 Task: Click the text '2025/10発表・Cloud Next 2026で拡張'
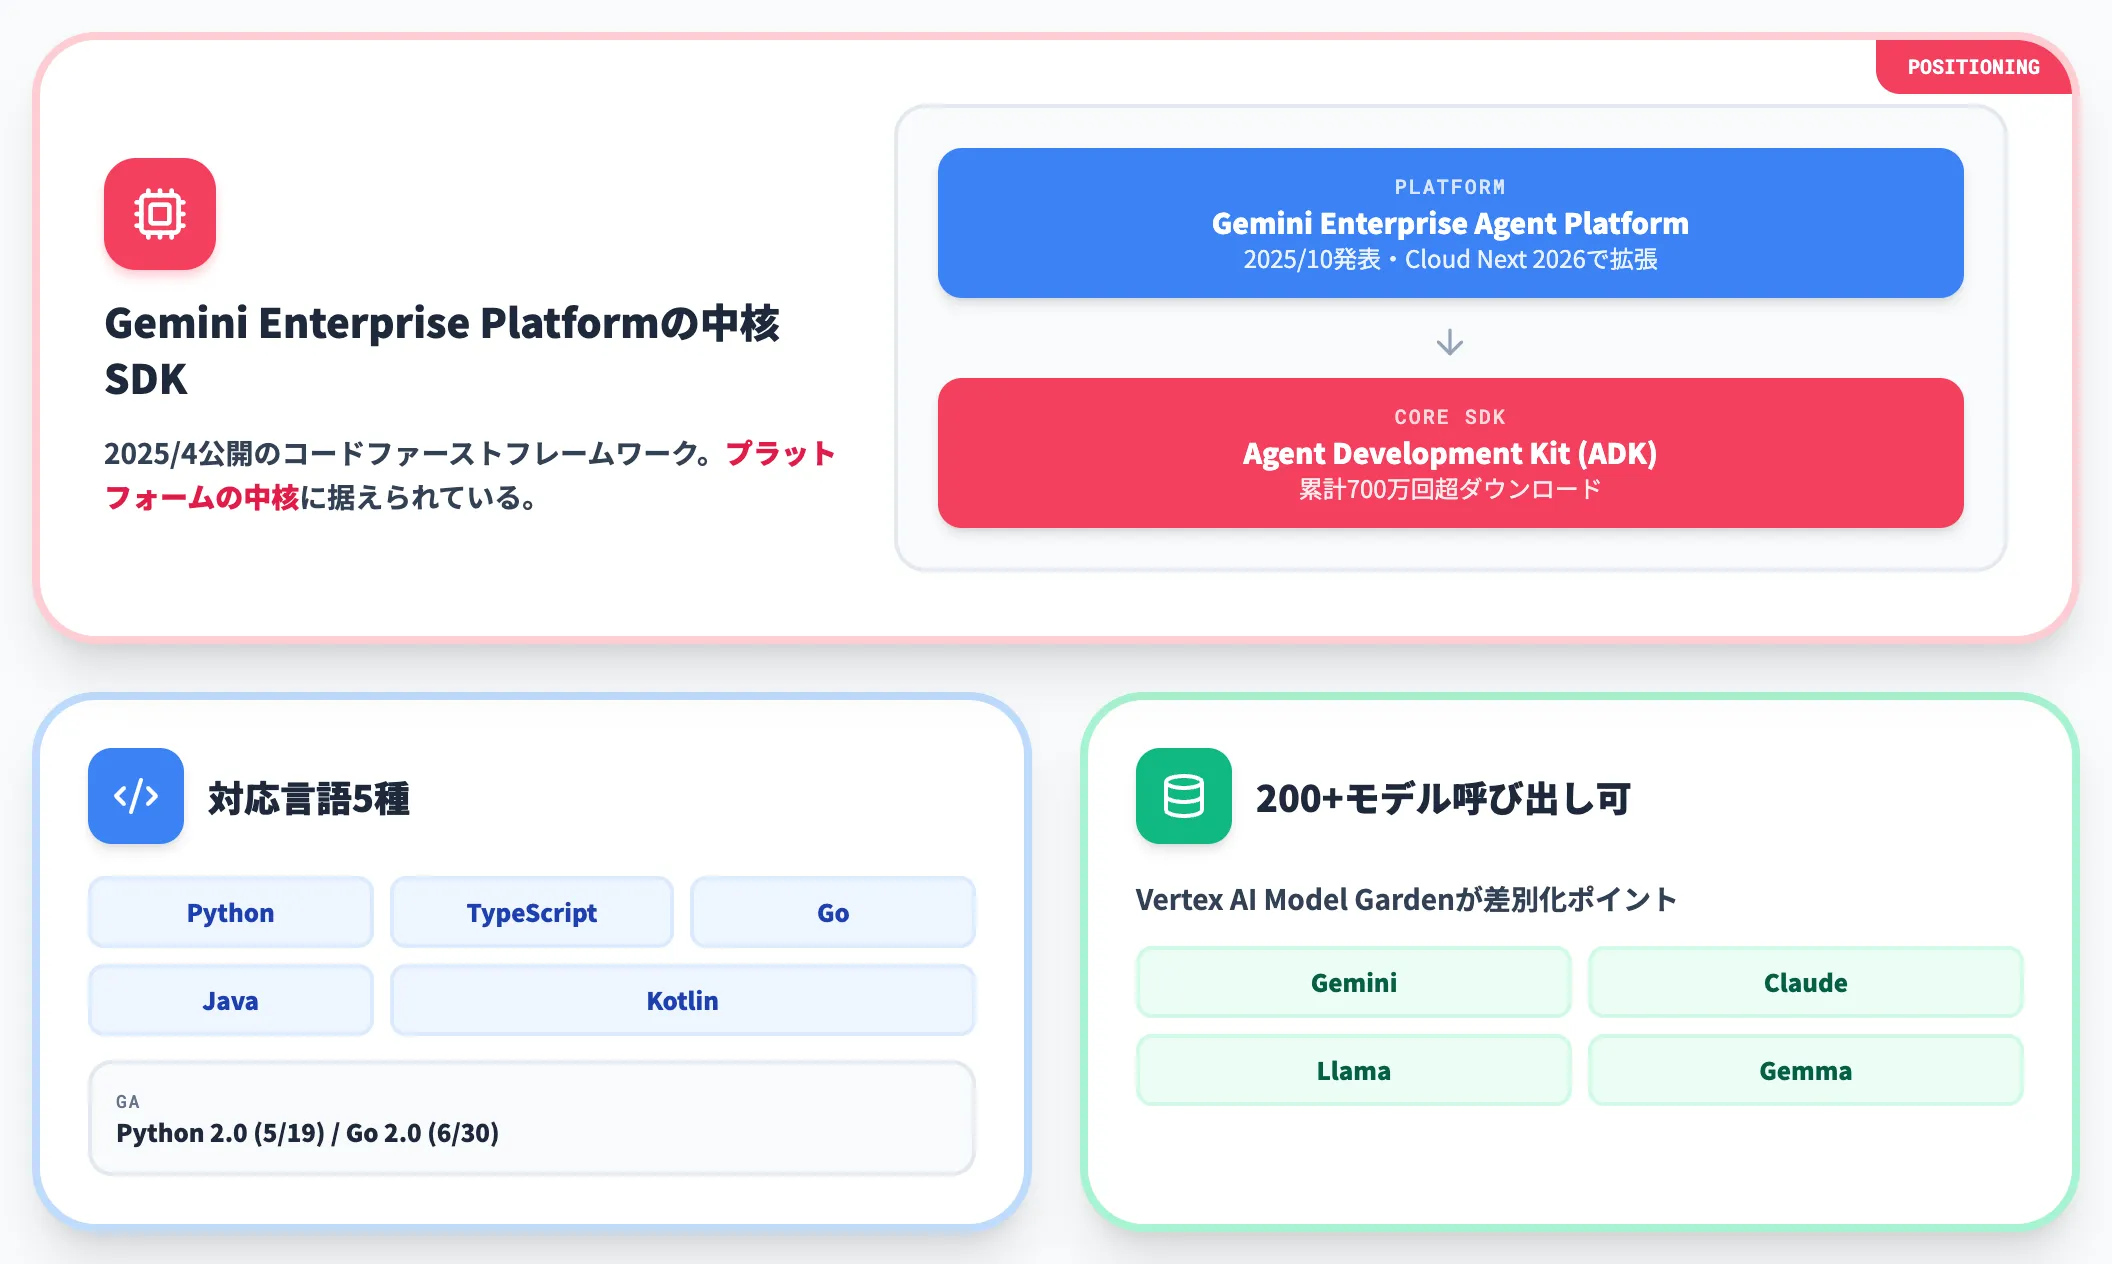tap(1450, 259)
